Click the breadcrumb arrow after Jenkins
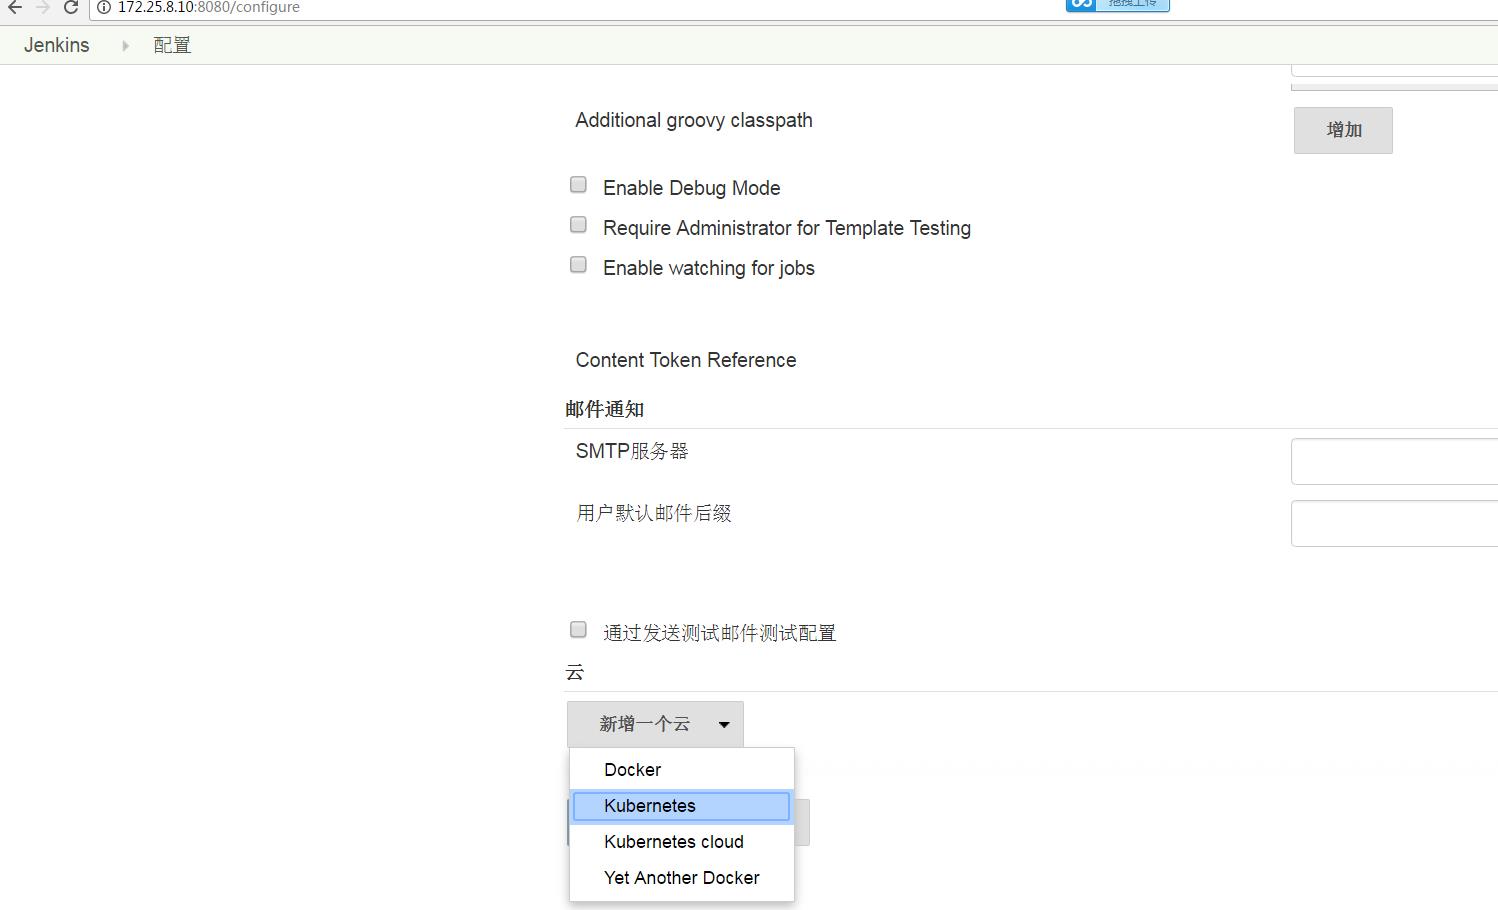Viewport: 1498px width, 910px height. click(125, 45)
